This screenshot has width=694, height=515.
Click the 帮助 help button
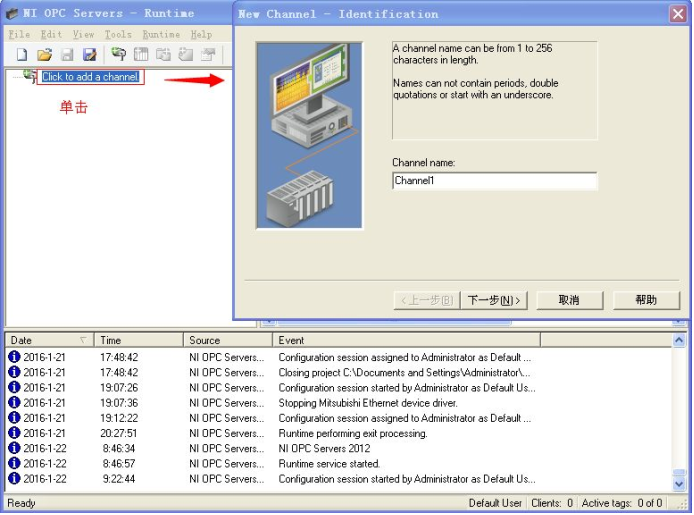coord(646,300)
